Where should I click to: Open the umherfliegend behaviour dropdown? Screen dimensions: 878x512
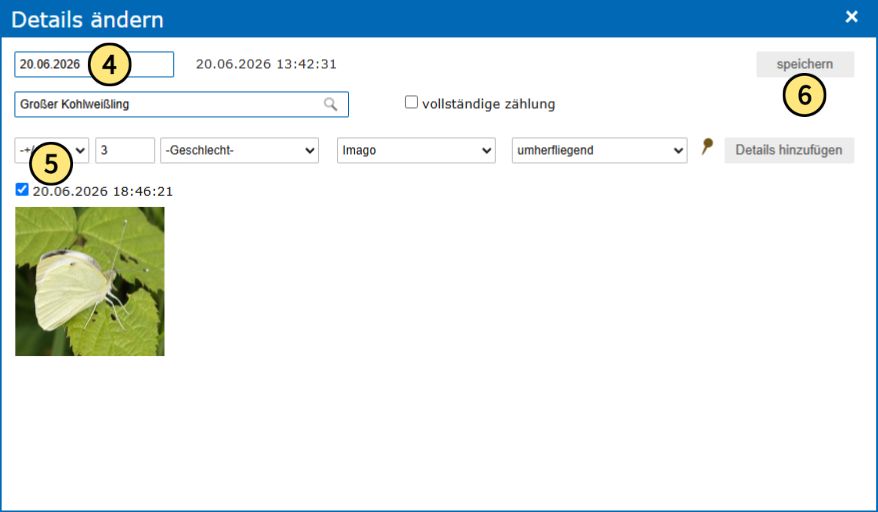point(600,150)
